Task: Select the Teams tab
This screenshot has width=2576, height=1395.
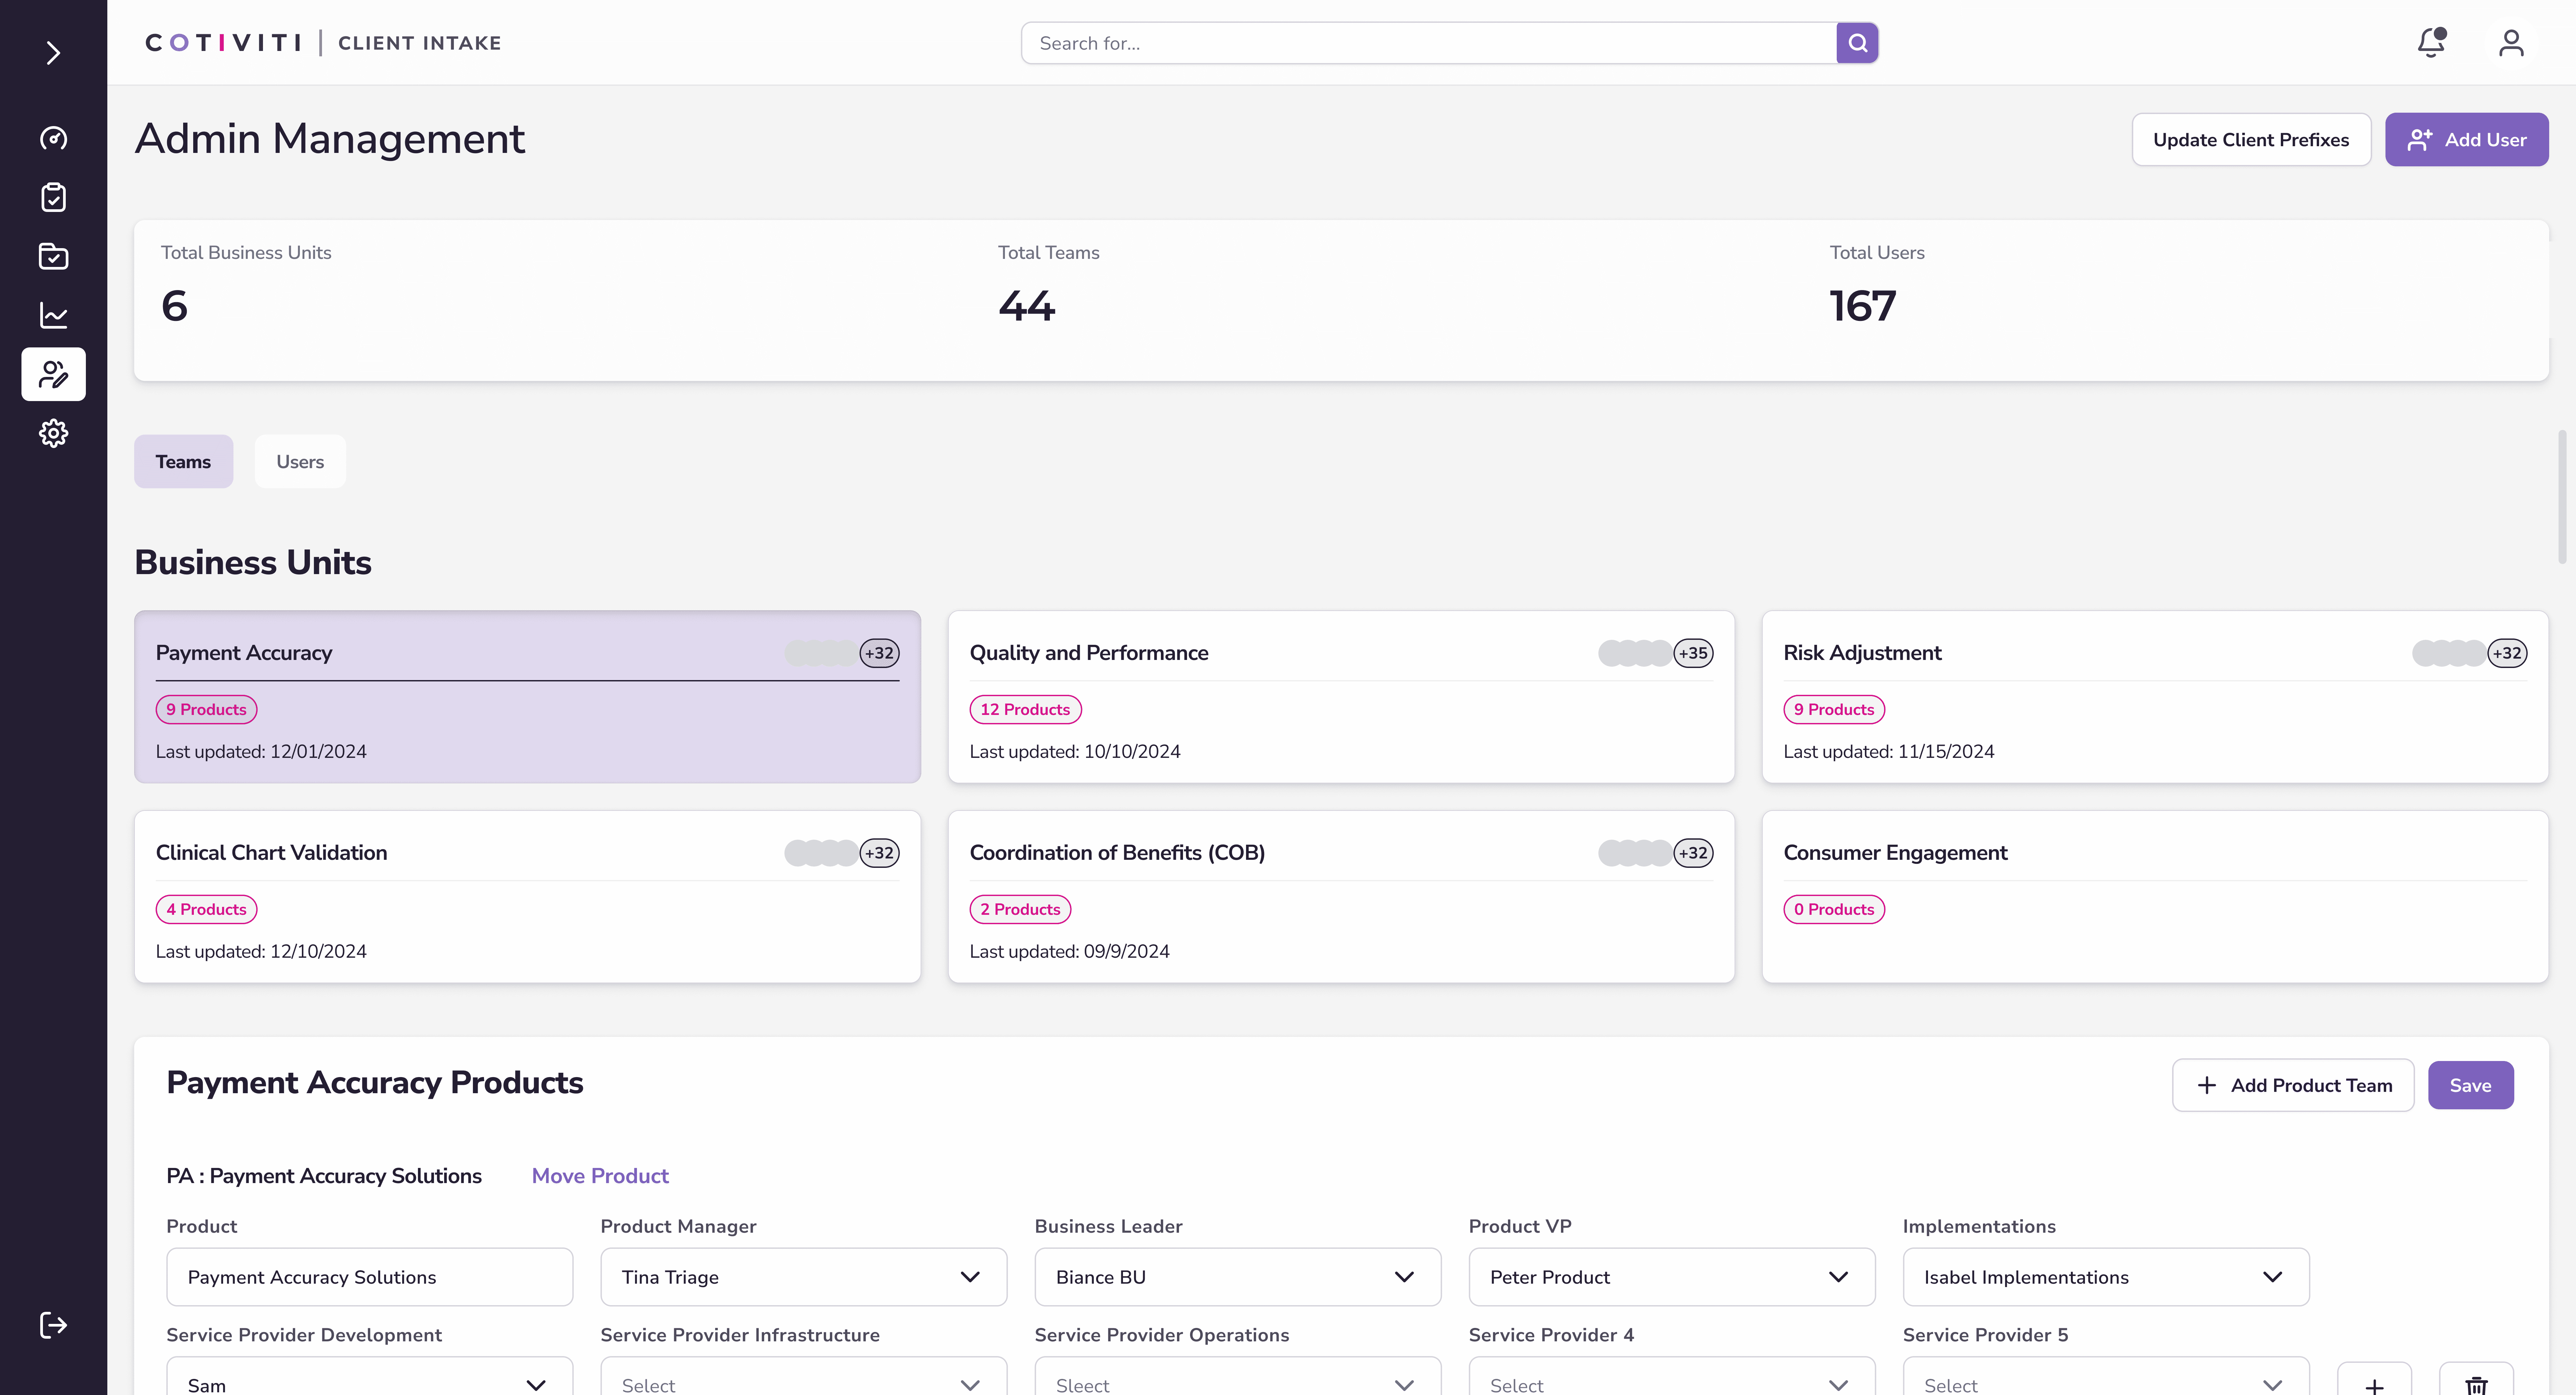Action: click(x=183, y=461)
